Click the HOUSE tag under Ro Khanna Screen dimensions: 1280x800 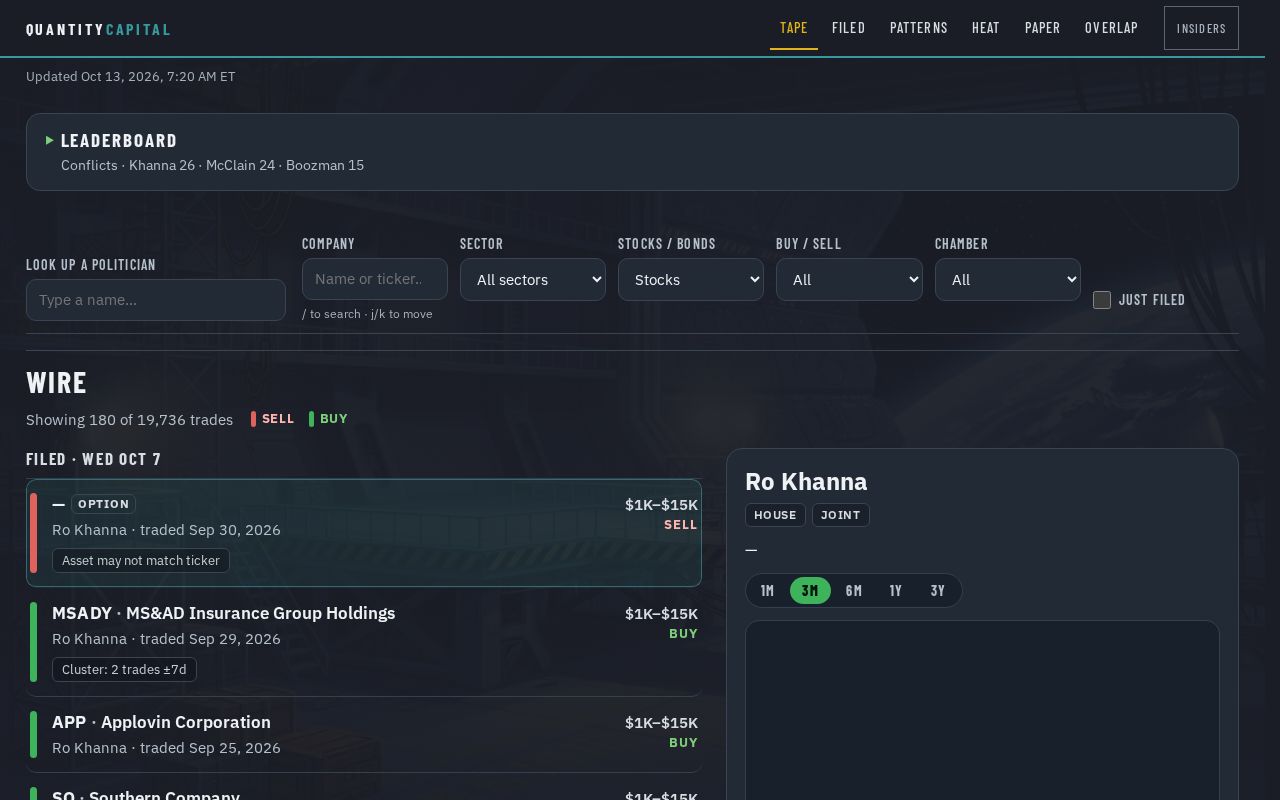[775, 515]
